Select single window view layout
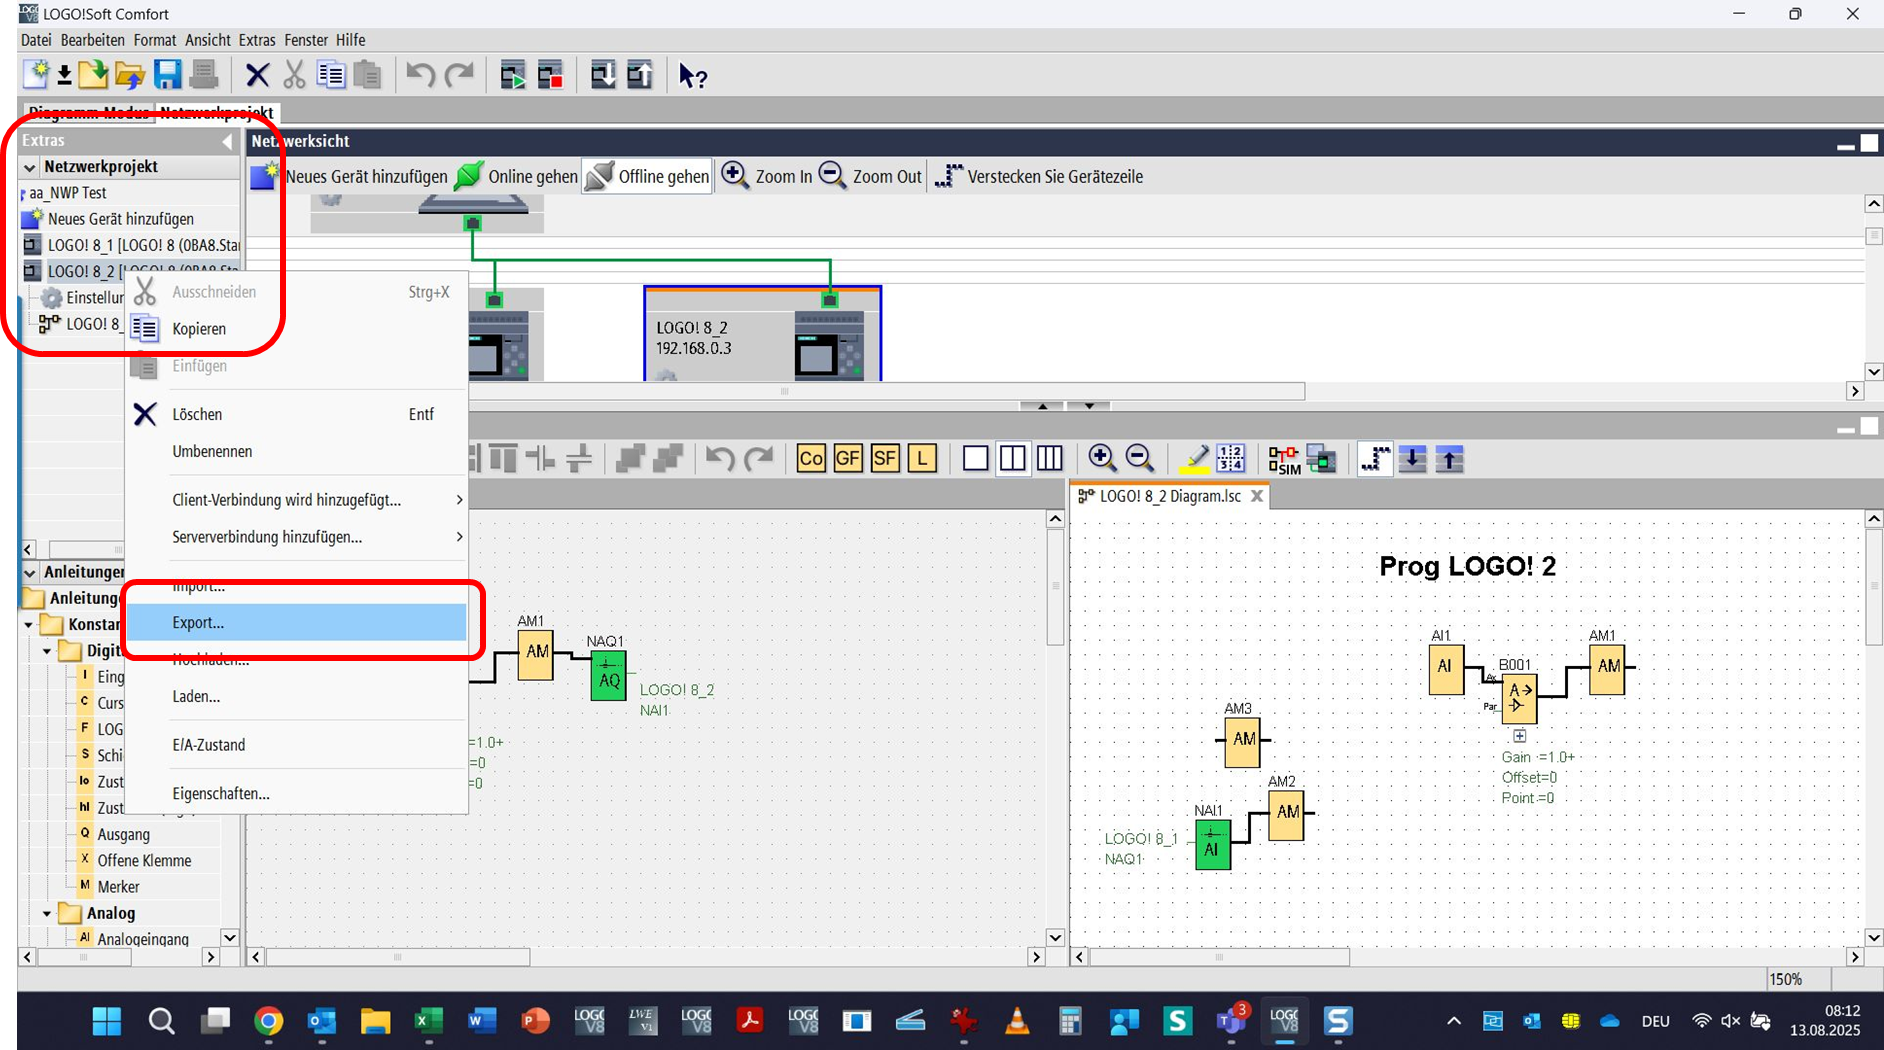The image size is (1884, 1050). click(x=975, y=459)
